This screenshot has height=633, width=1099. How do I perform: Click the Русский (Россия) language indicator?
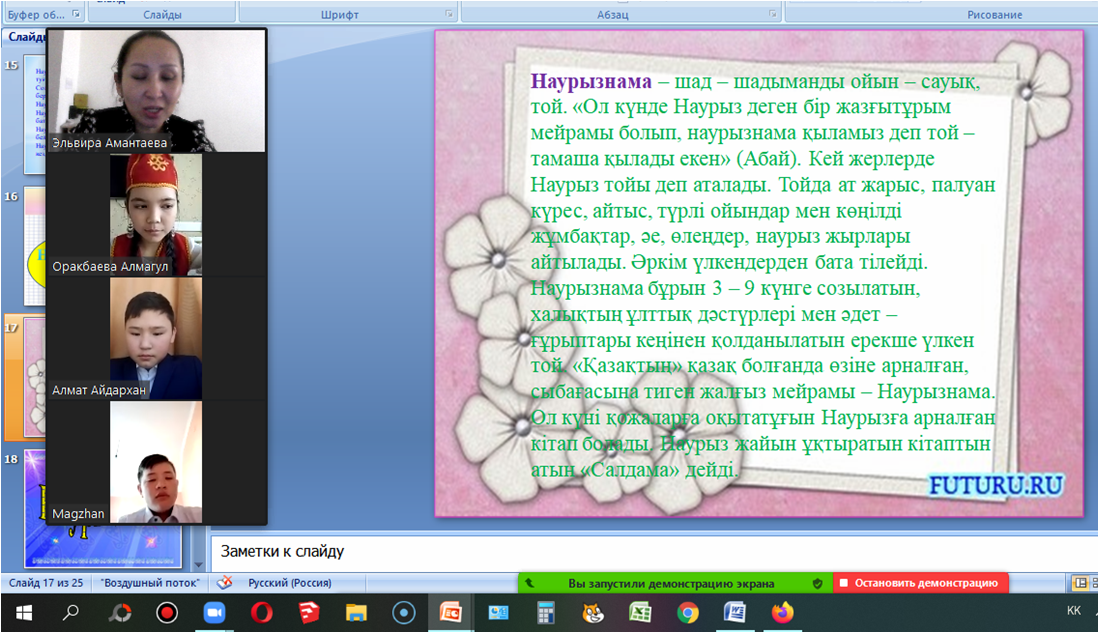289,582
